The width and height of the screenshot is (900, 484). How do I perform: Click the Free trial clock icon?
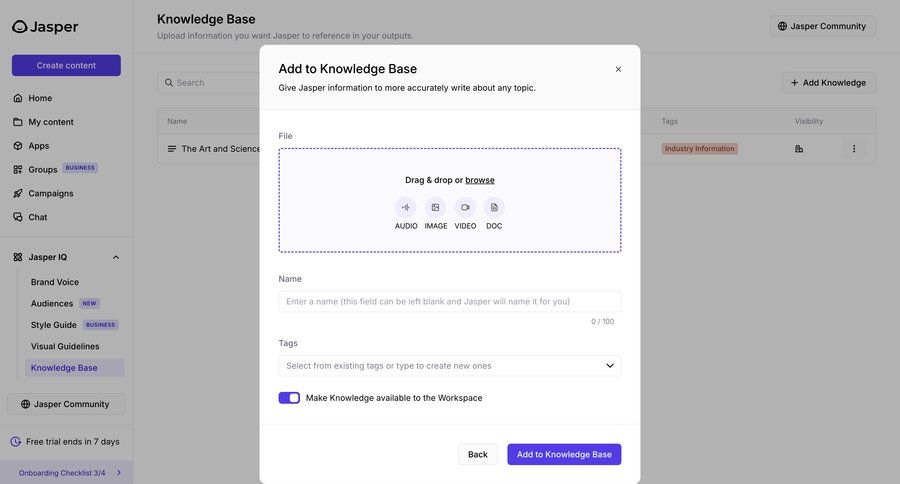click(16, 442)
